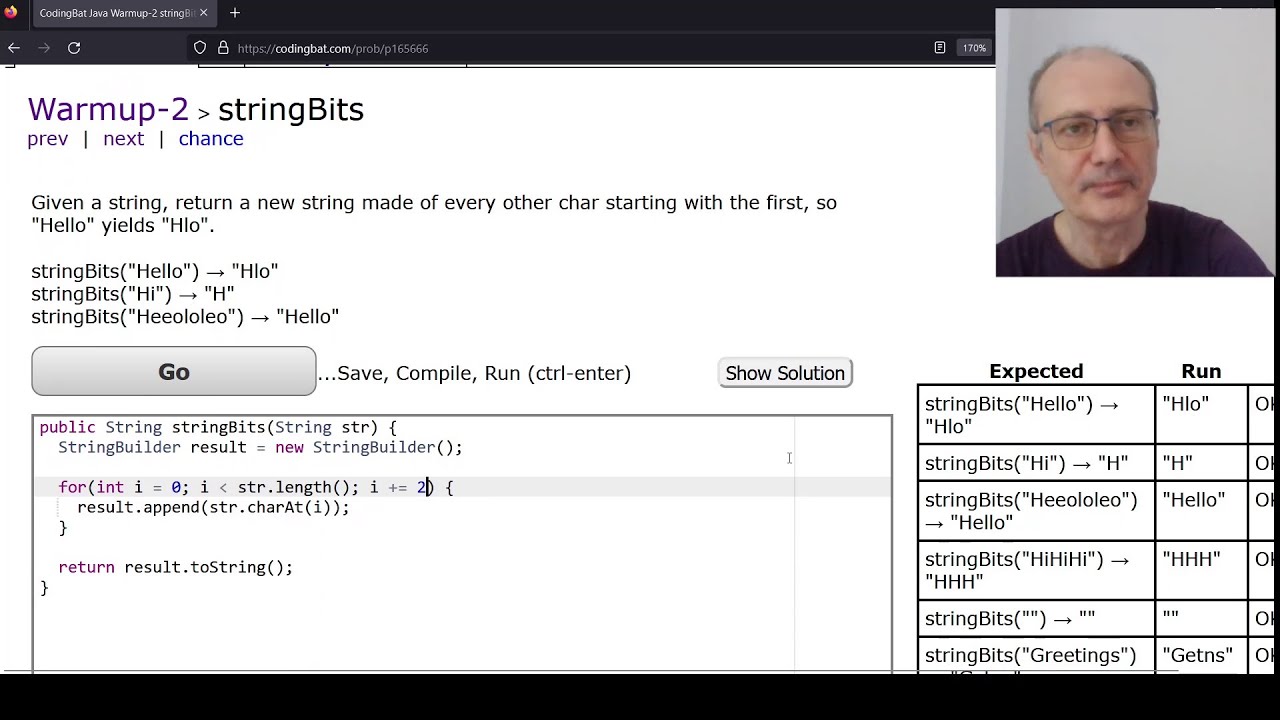Go to the next problem
Screen dimensions: 1280x720
click(123, 139)
